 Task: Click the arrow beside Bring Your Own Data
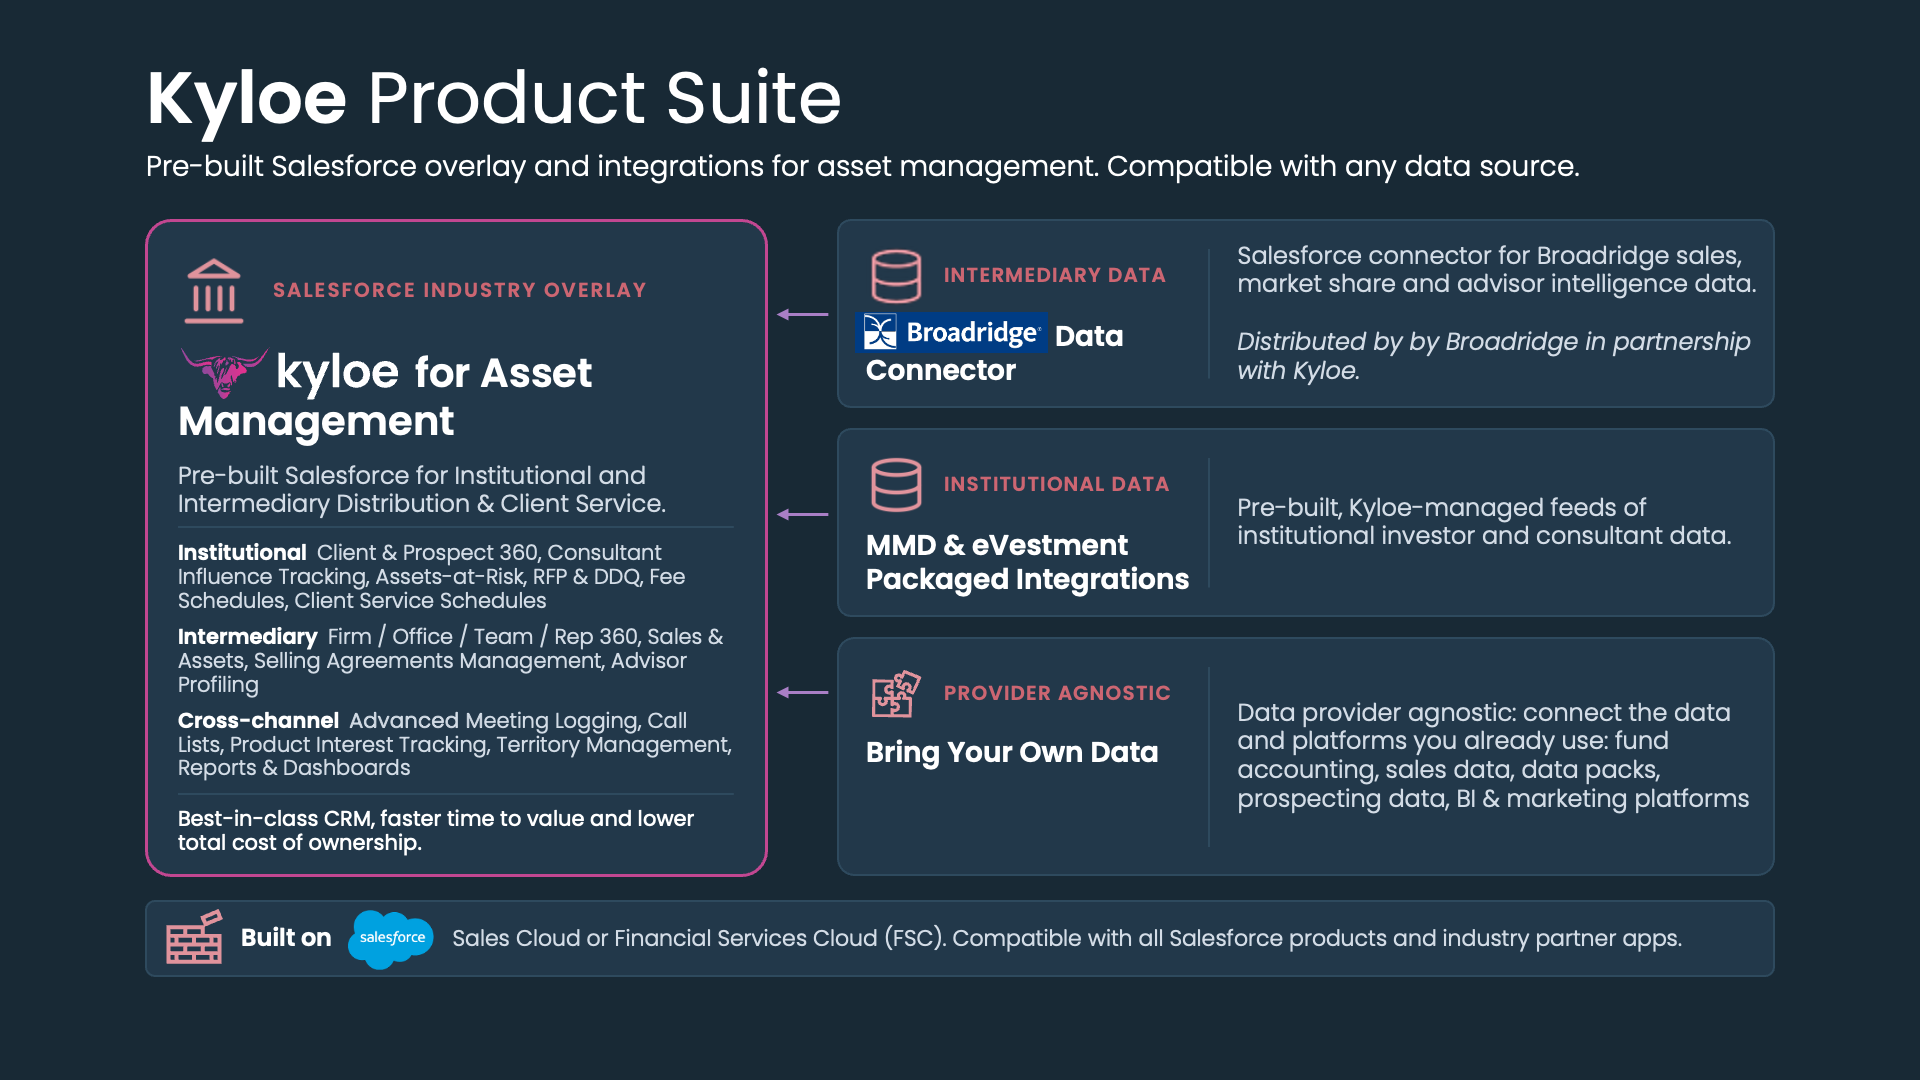click(x=803, y=692)
